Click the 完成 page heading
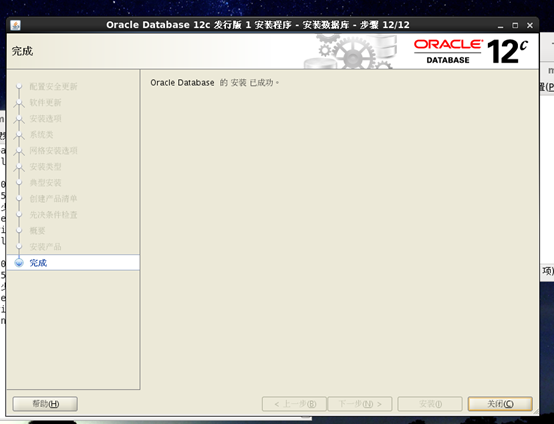This screenshot has width=554, height=424. [x=22, y=51]
